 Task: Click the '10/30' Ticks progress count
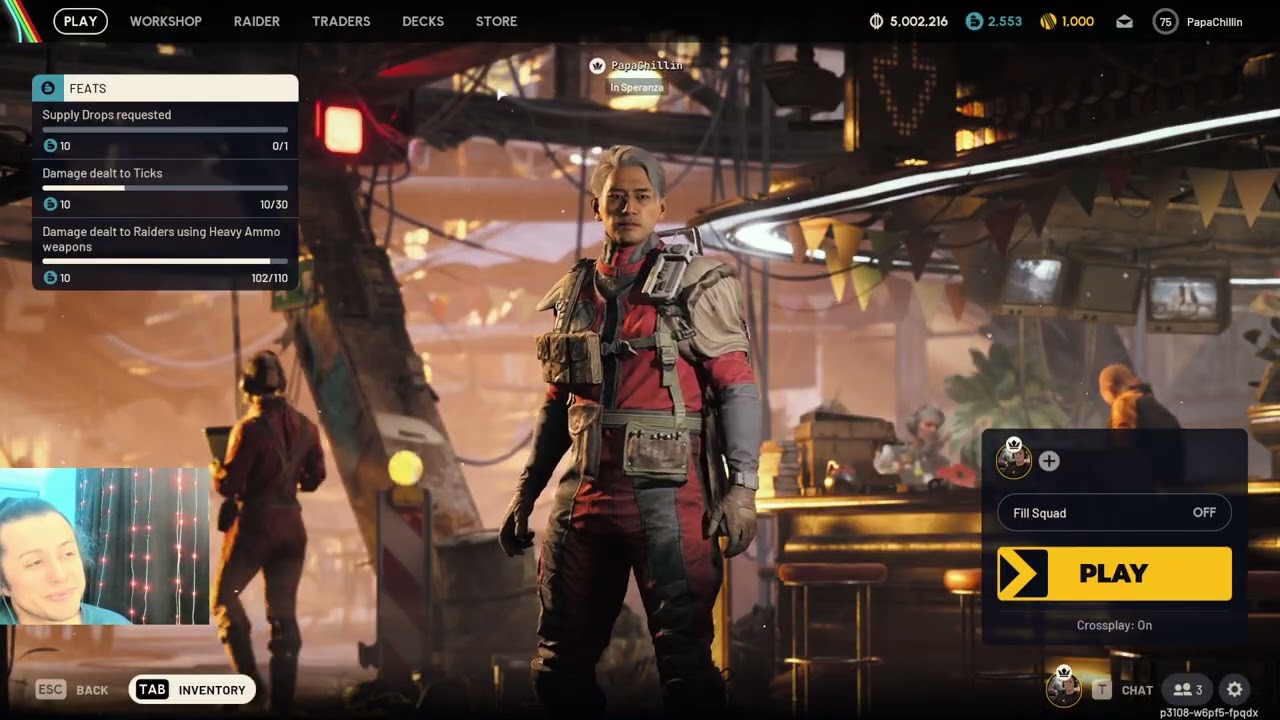pos(273,204)
